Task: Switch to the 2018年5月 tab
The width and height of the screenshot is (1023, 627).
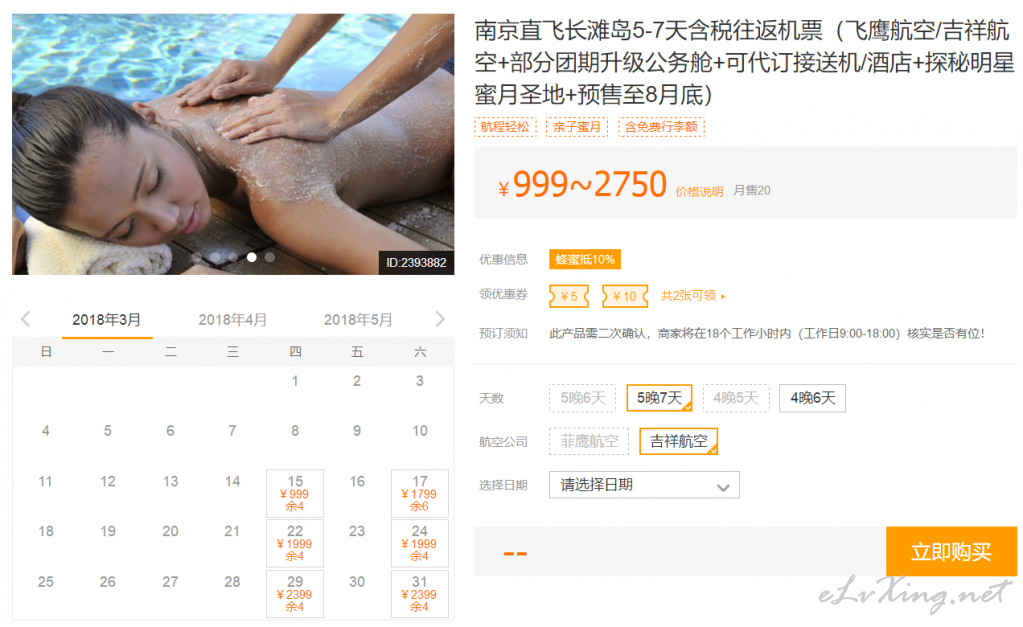Action: click(358, 320)
